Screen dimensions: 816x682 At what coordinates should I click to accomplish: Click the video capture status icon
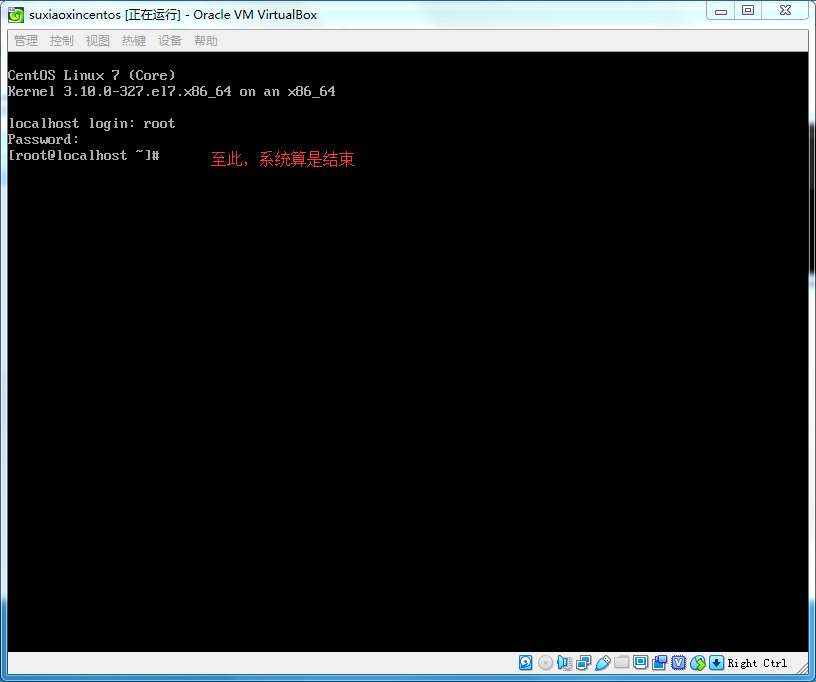(x=659, y=662)
